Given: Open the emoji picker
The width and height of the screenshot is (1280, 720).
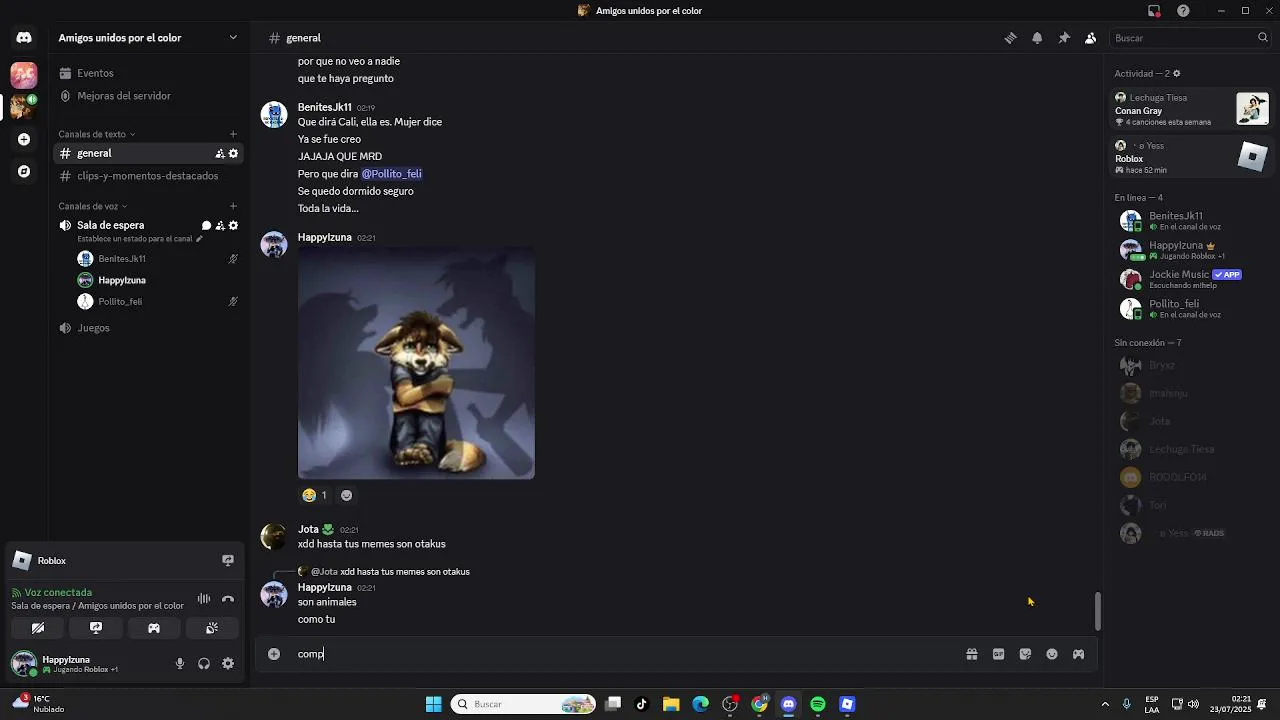Looking at the screenshot, I should [1052, 654].
